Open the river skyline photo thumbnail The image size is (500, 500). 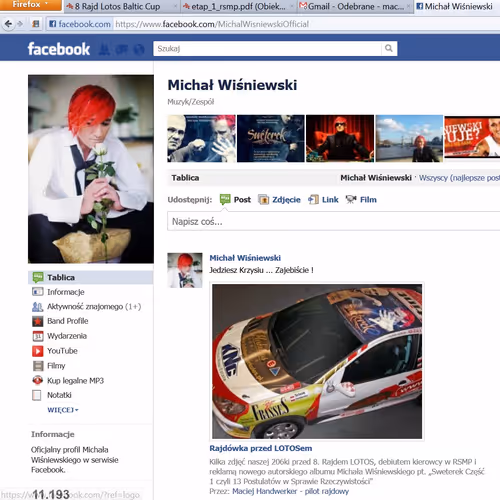(x=409, y=138)
